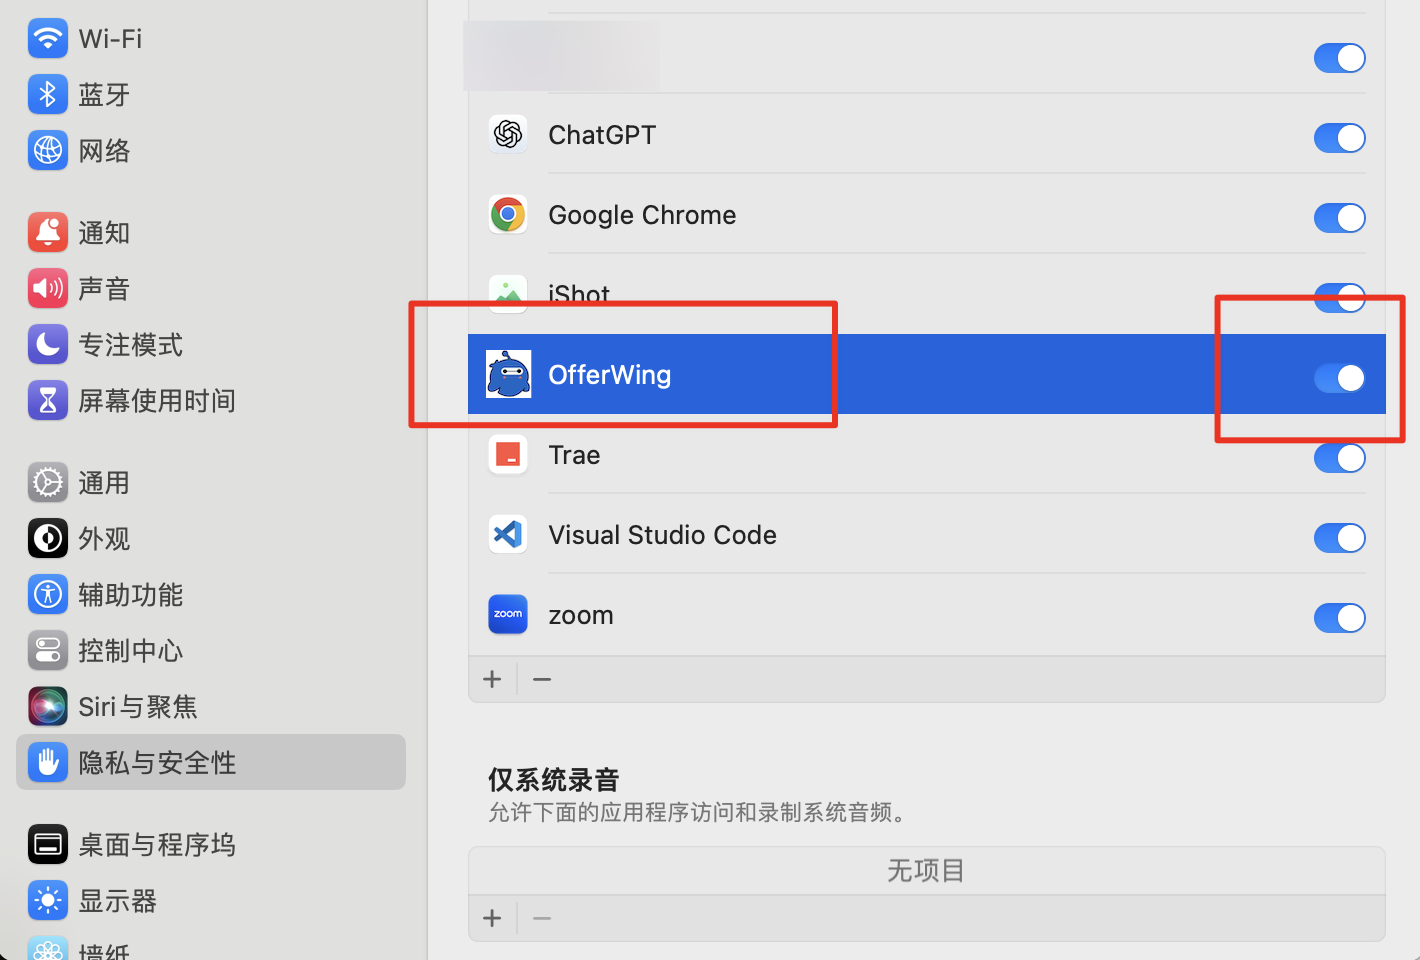Image resolution: width=1420 pixels, height=960 pixels.
Task: Disable the ChatGPT permission toggle
Action: (x=1339, y=138)
